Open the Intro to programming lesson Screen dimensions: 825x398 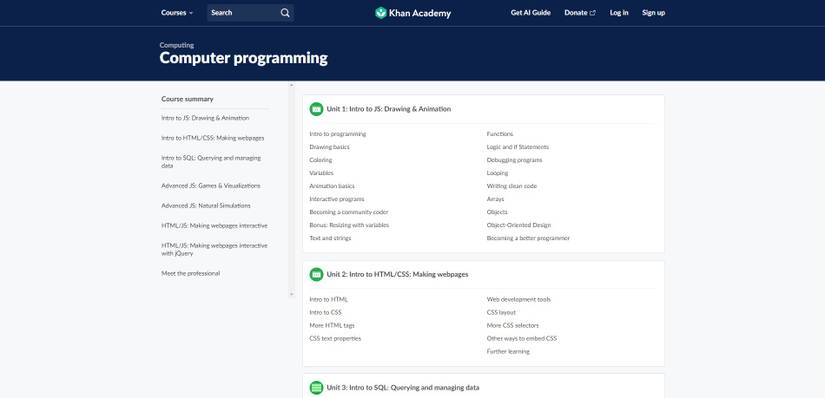click(x=338, y=134)
